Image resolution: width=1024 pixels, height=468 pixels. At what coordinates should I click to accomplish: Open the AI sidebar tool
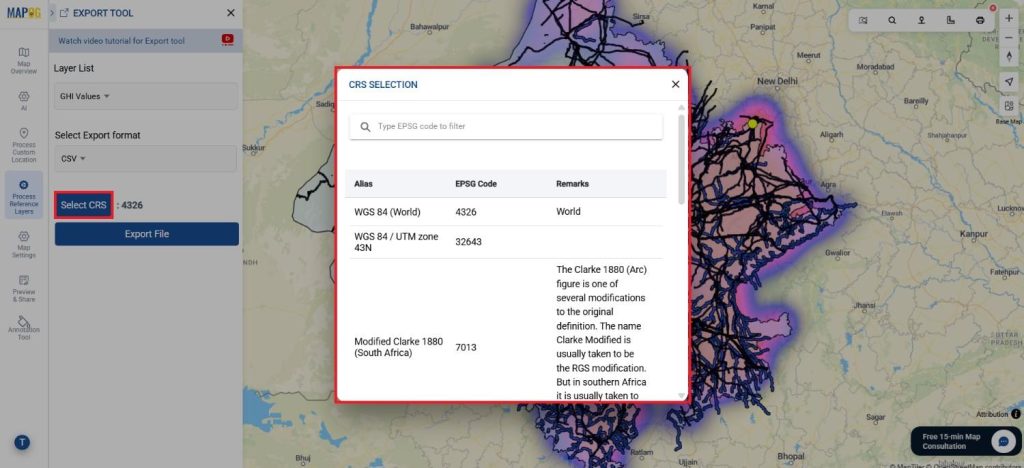pos(24,100)
